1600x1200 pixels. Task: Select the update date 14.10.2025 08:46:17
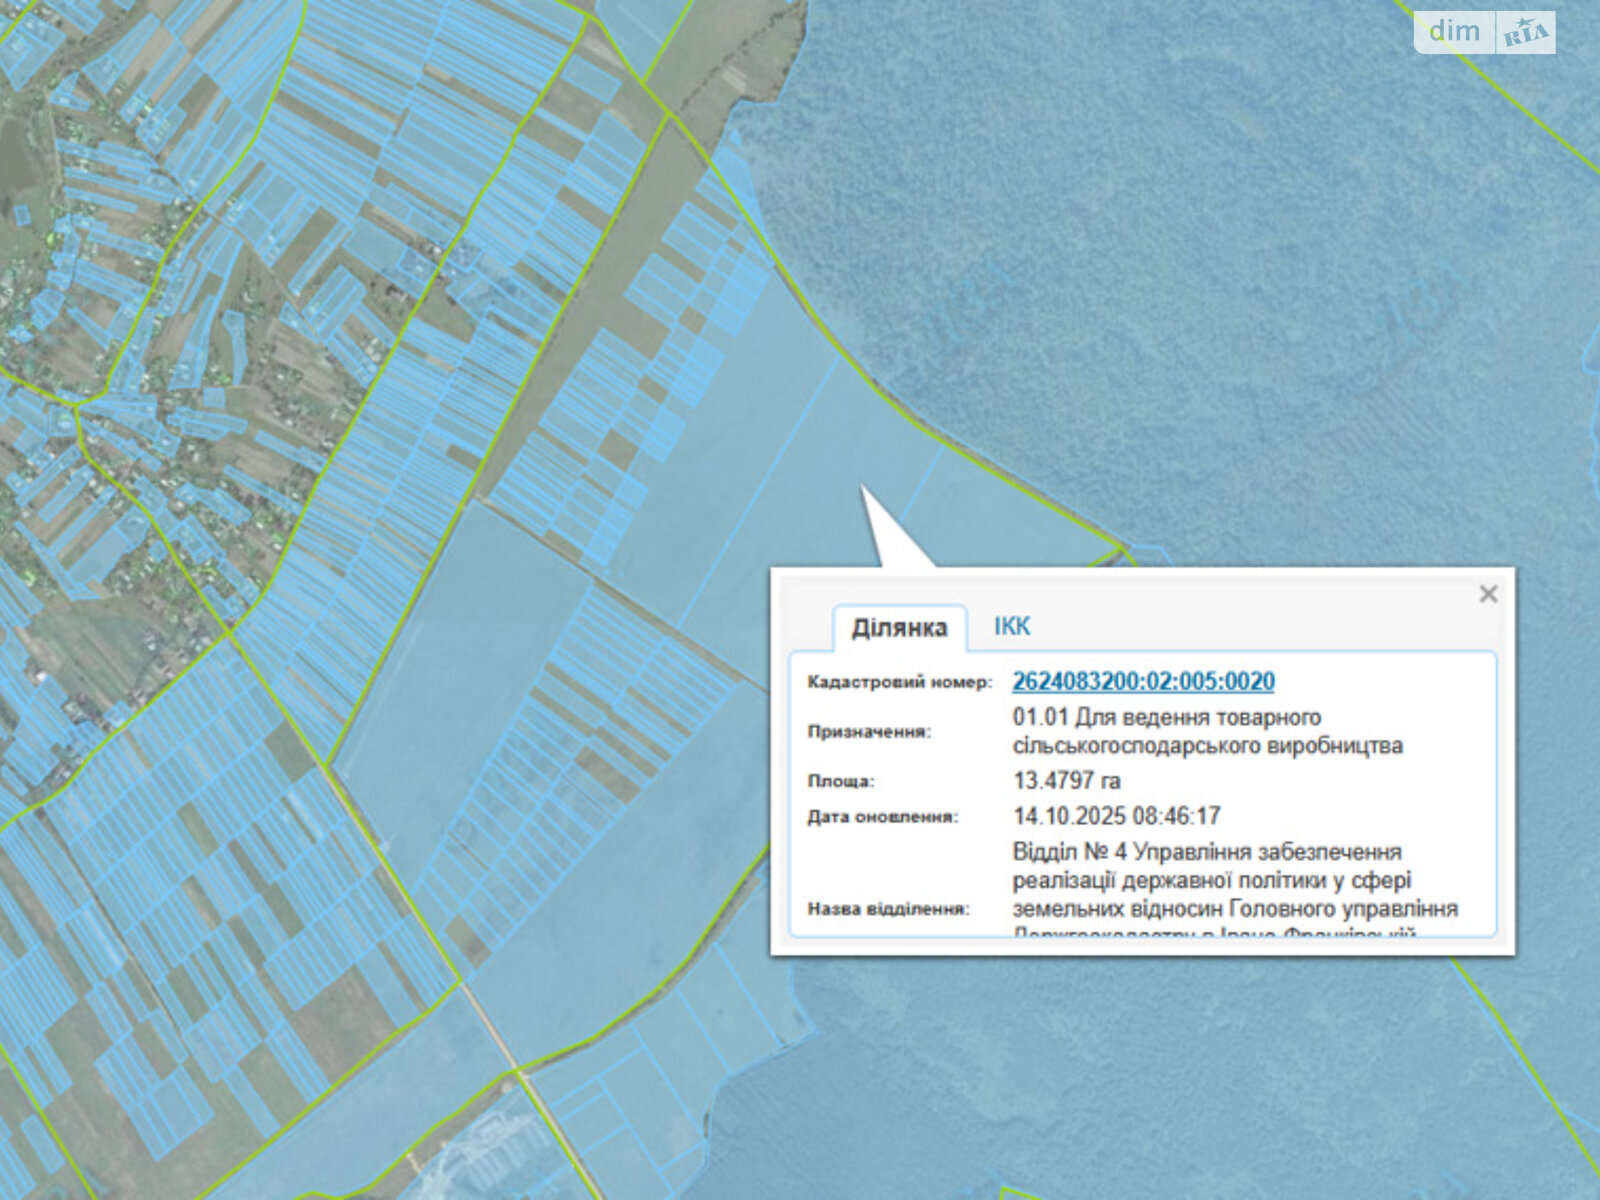click(1116, 816)
